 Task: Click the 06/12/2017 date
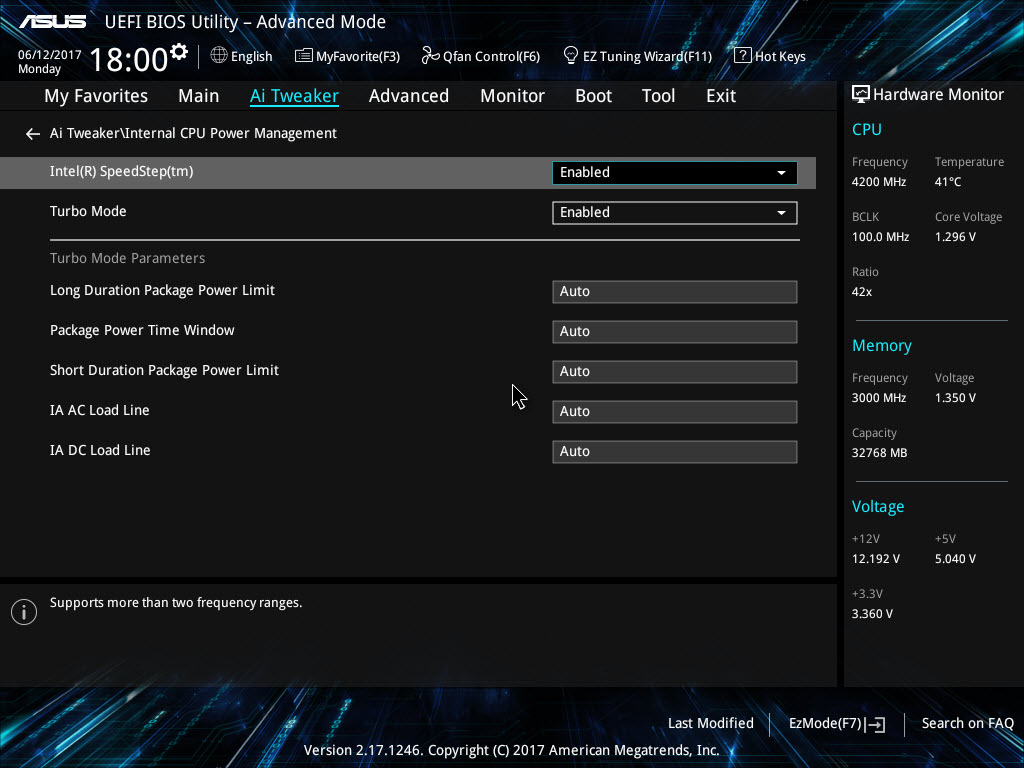pyautogui.click(x=50, y=55)
